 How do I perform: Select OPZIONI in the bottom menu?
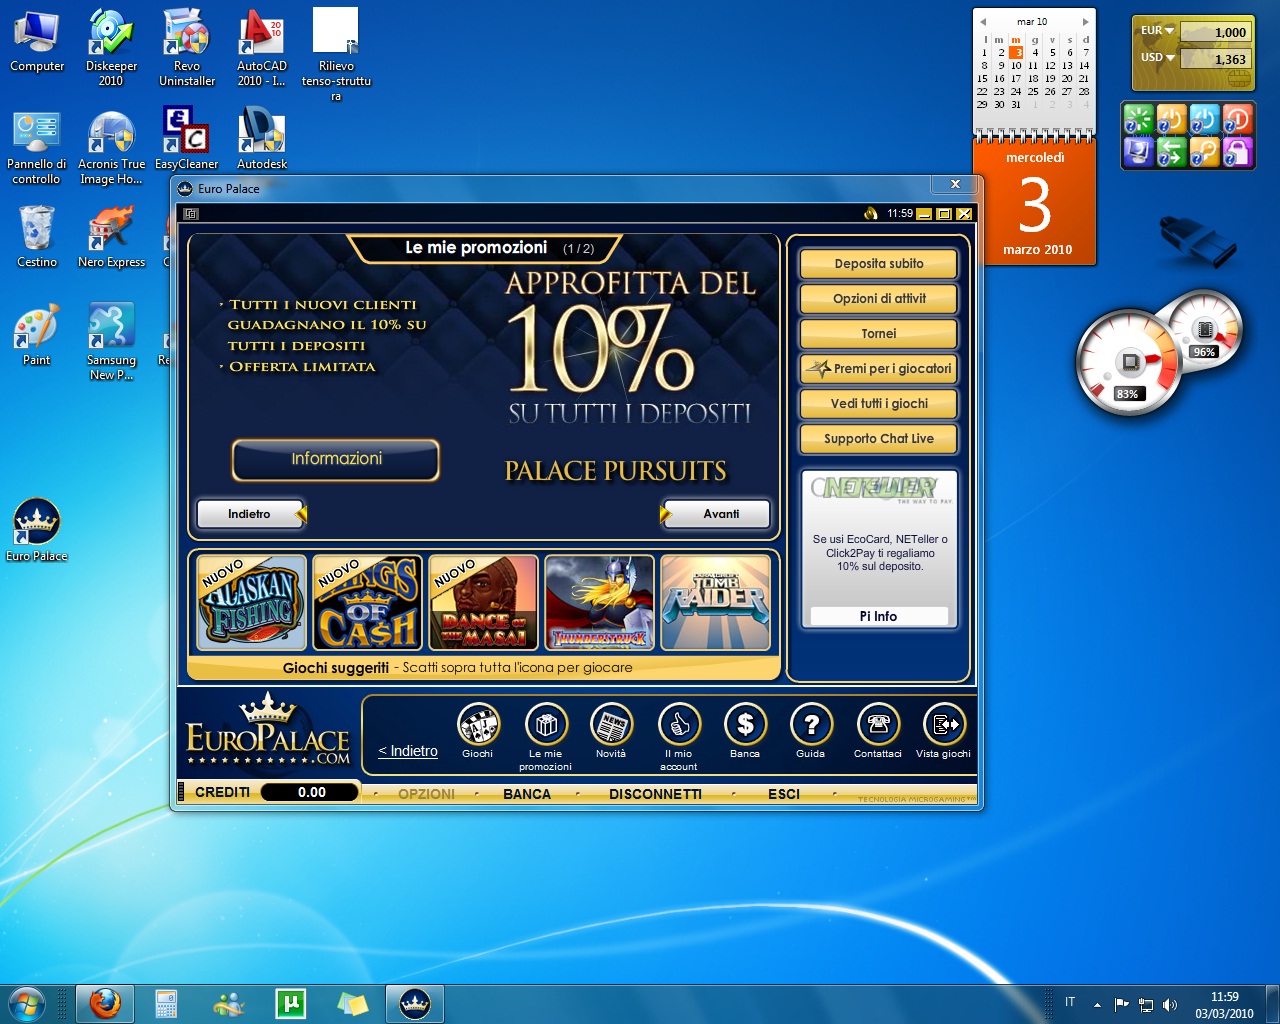click(x=427, y=794)
